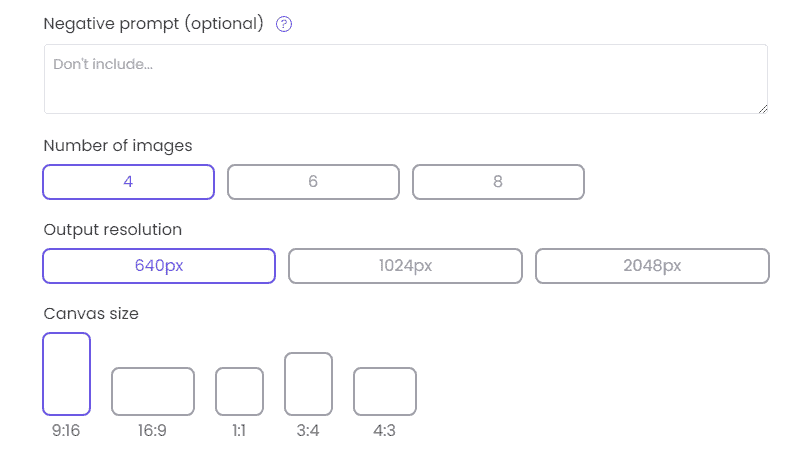Select the 3:4 canvas shape

[308, 384]
